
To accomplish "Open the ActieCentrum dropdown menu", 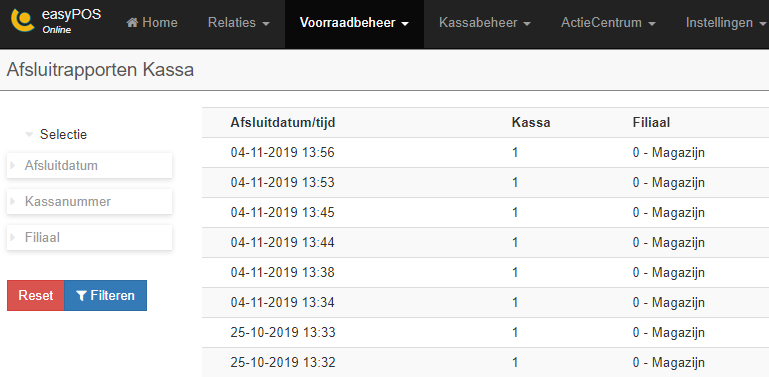I will coord(608,23).
